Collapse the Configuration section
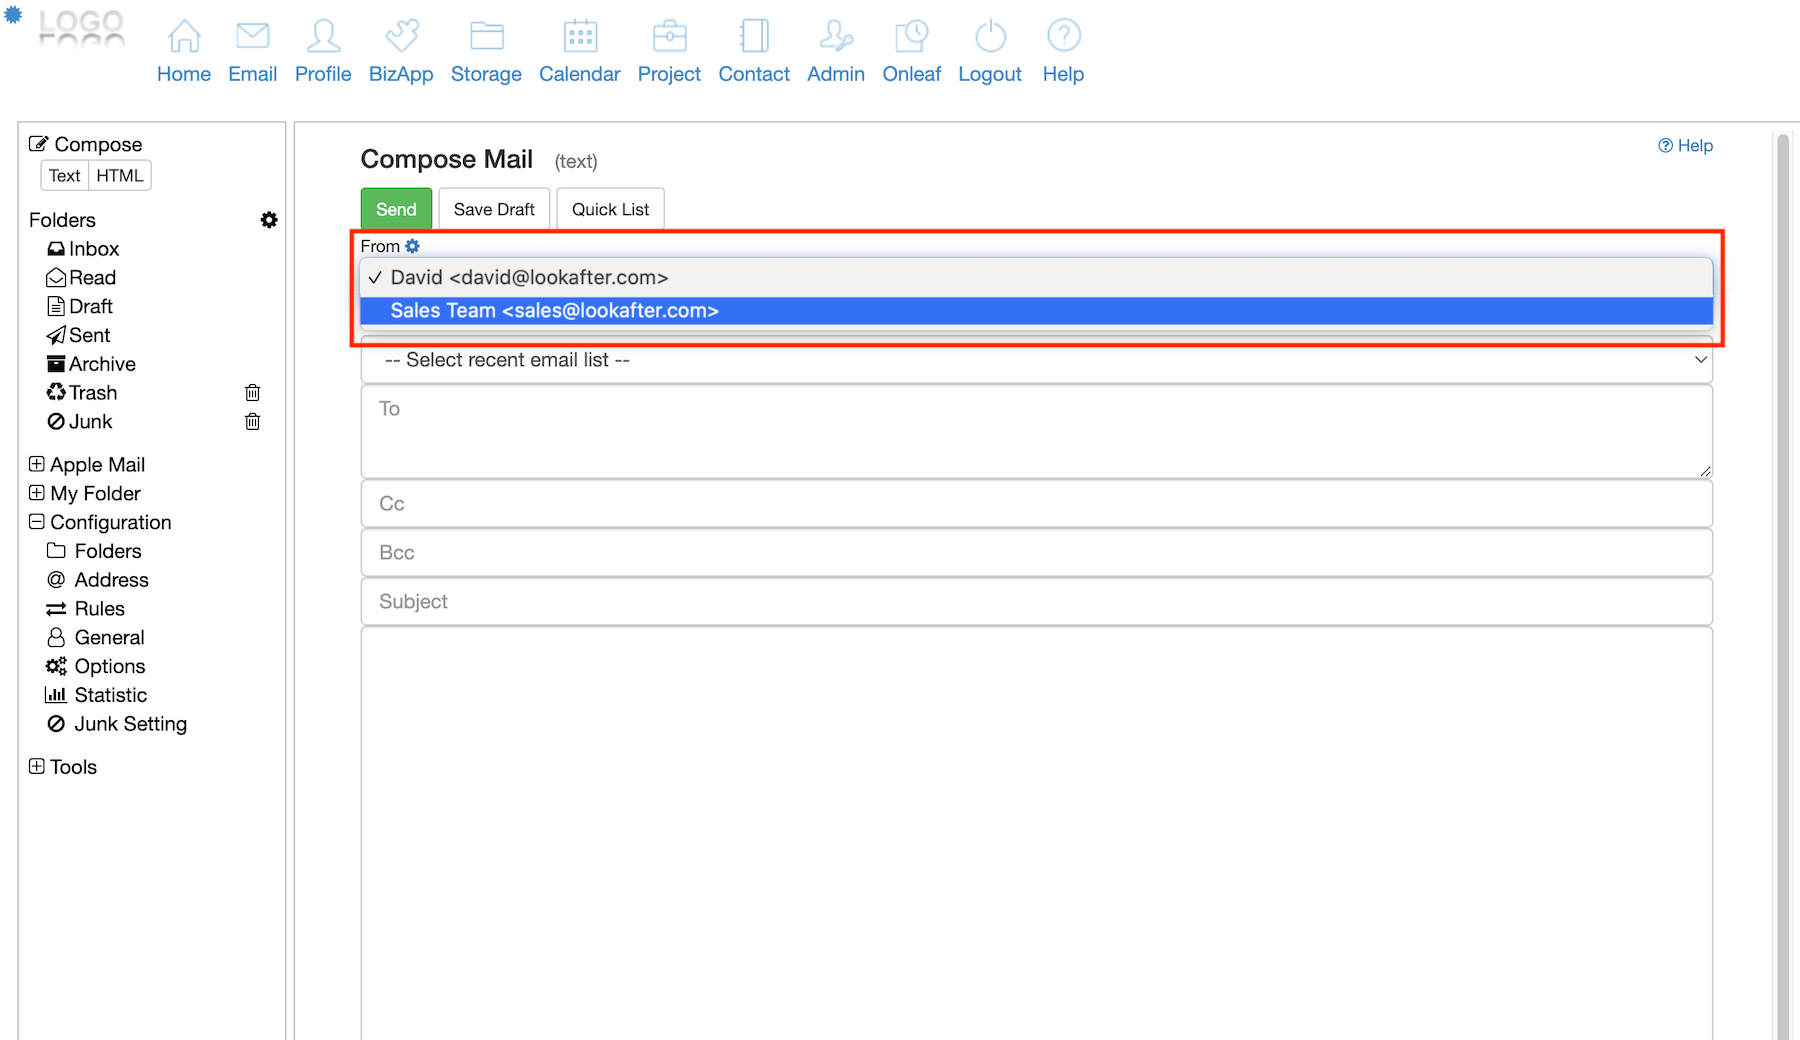The image size is (1800, 1040). (37, 522)
